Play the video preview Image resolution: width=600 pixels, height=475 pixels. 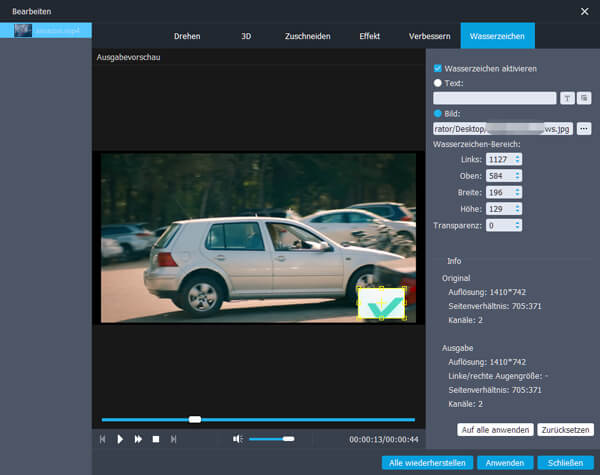[120, 439]
